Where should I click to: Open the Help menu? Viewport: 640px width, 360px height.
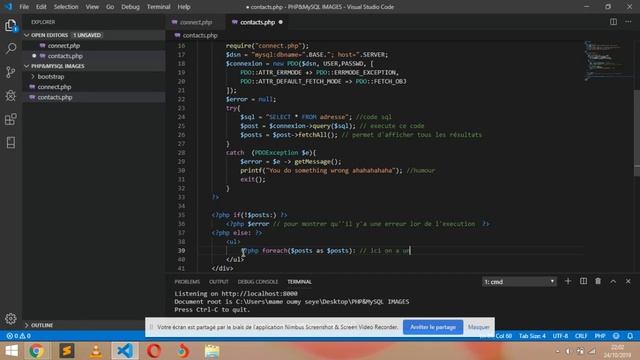pos(184,7)
